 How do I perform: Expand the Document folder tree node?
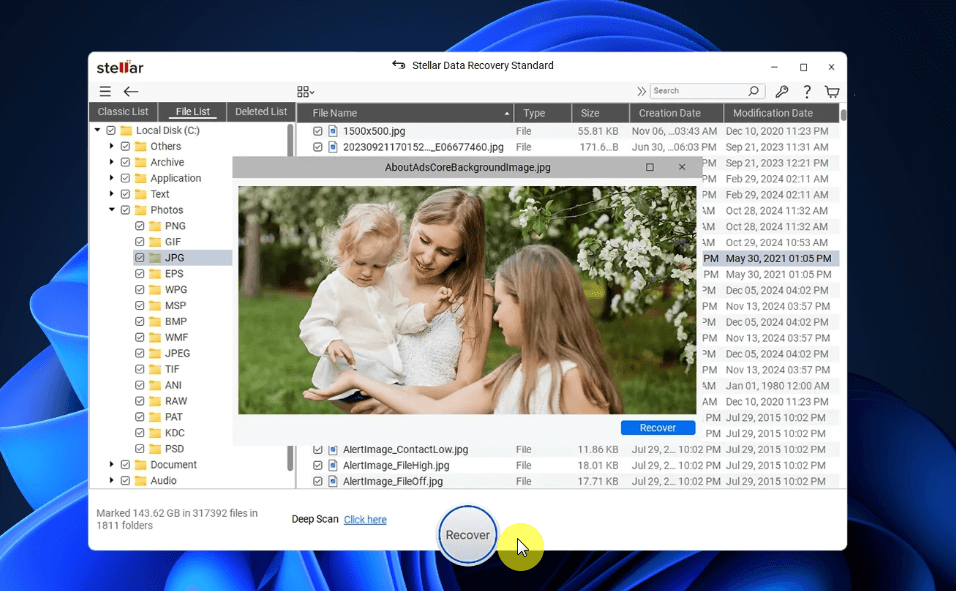click(x=112, y=465)
